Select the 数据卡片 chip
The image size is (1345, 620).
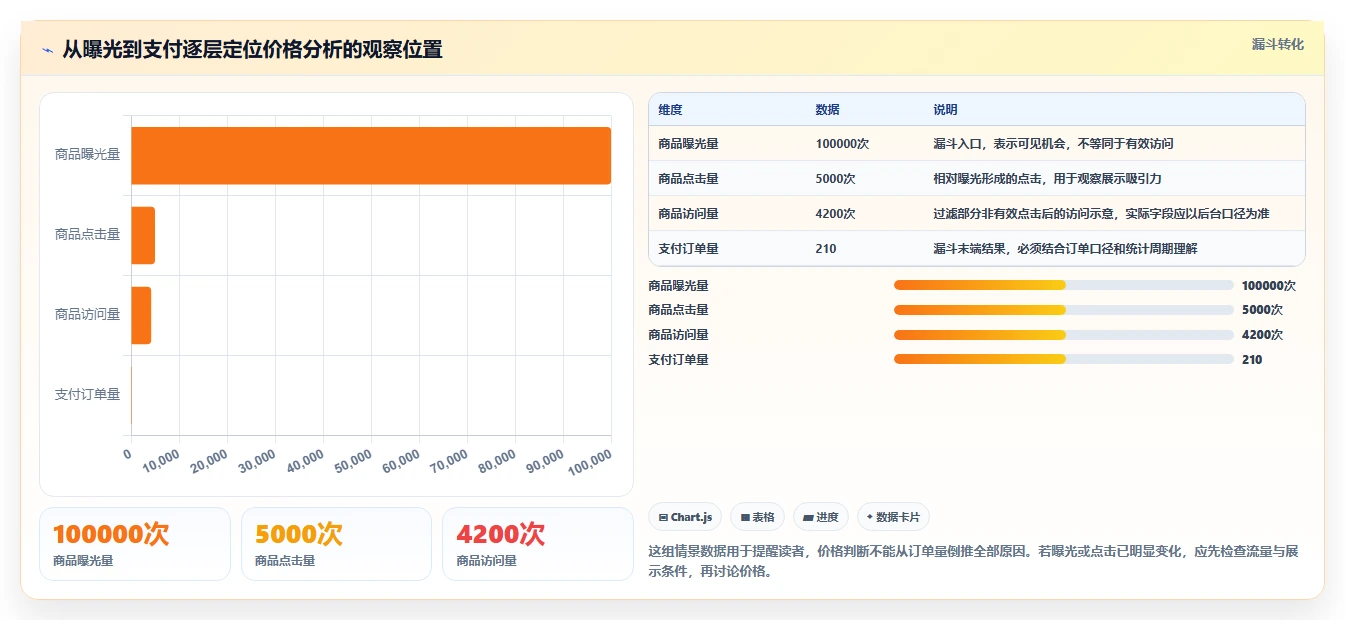point(893,517)
